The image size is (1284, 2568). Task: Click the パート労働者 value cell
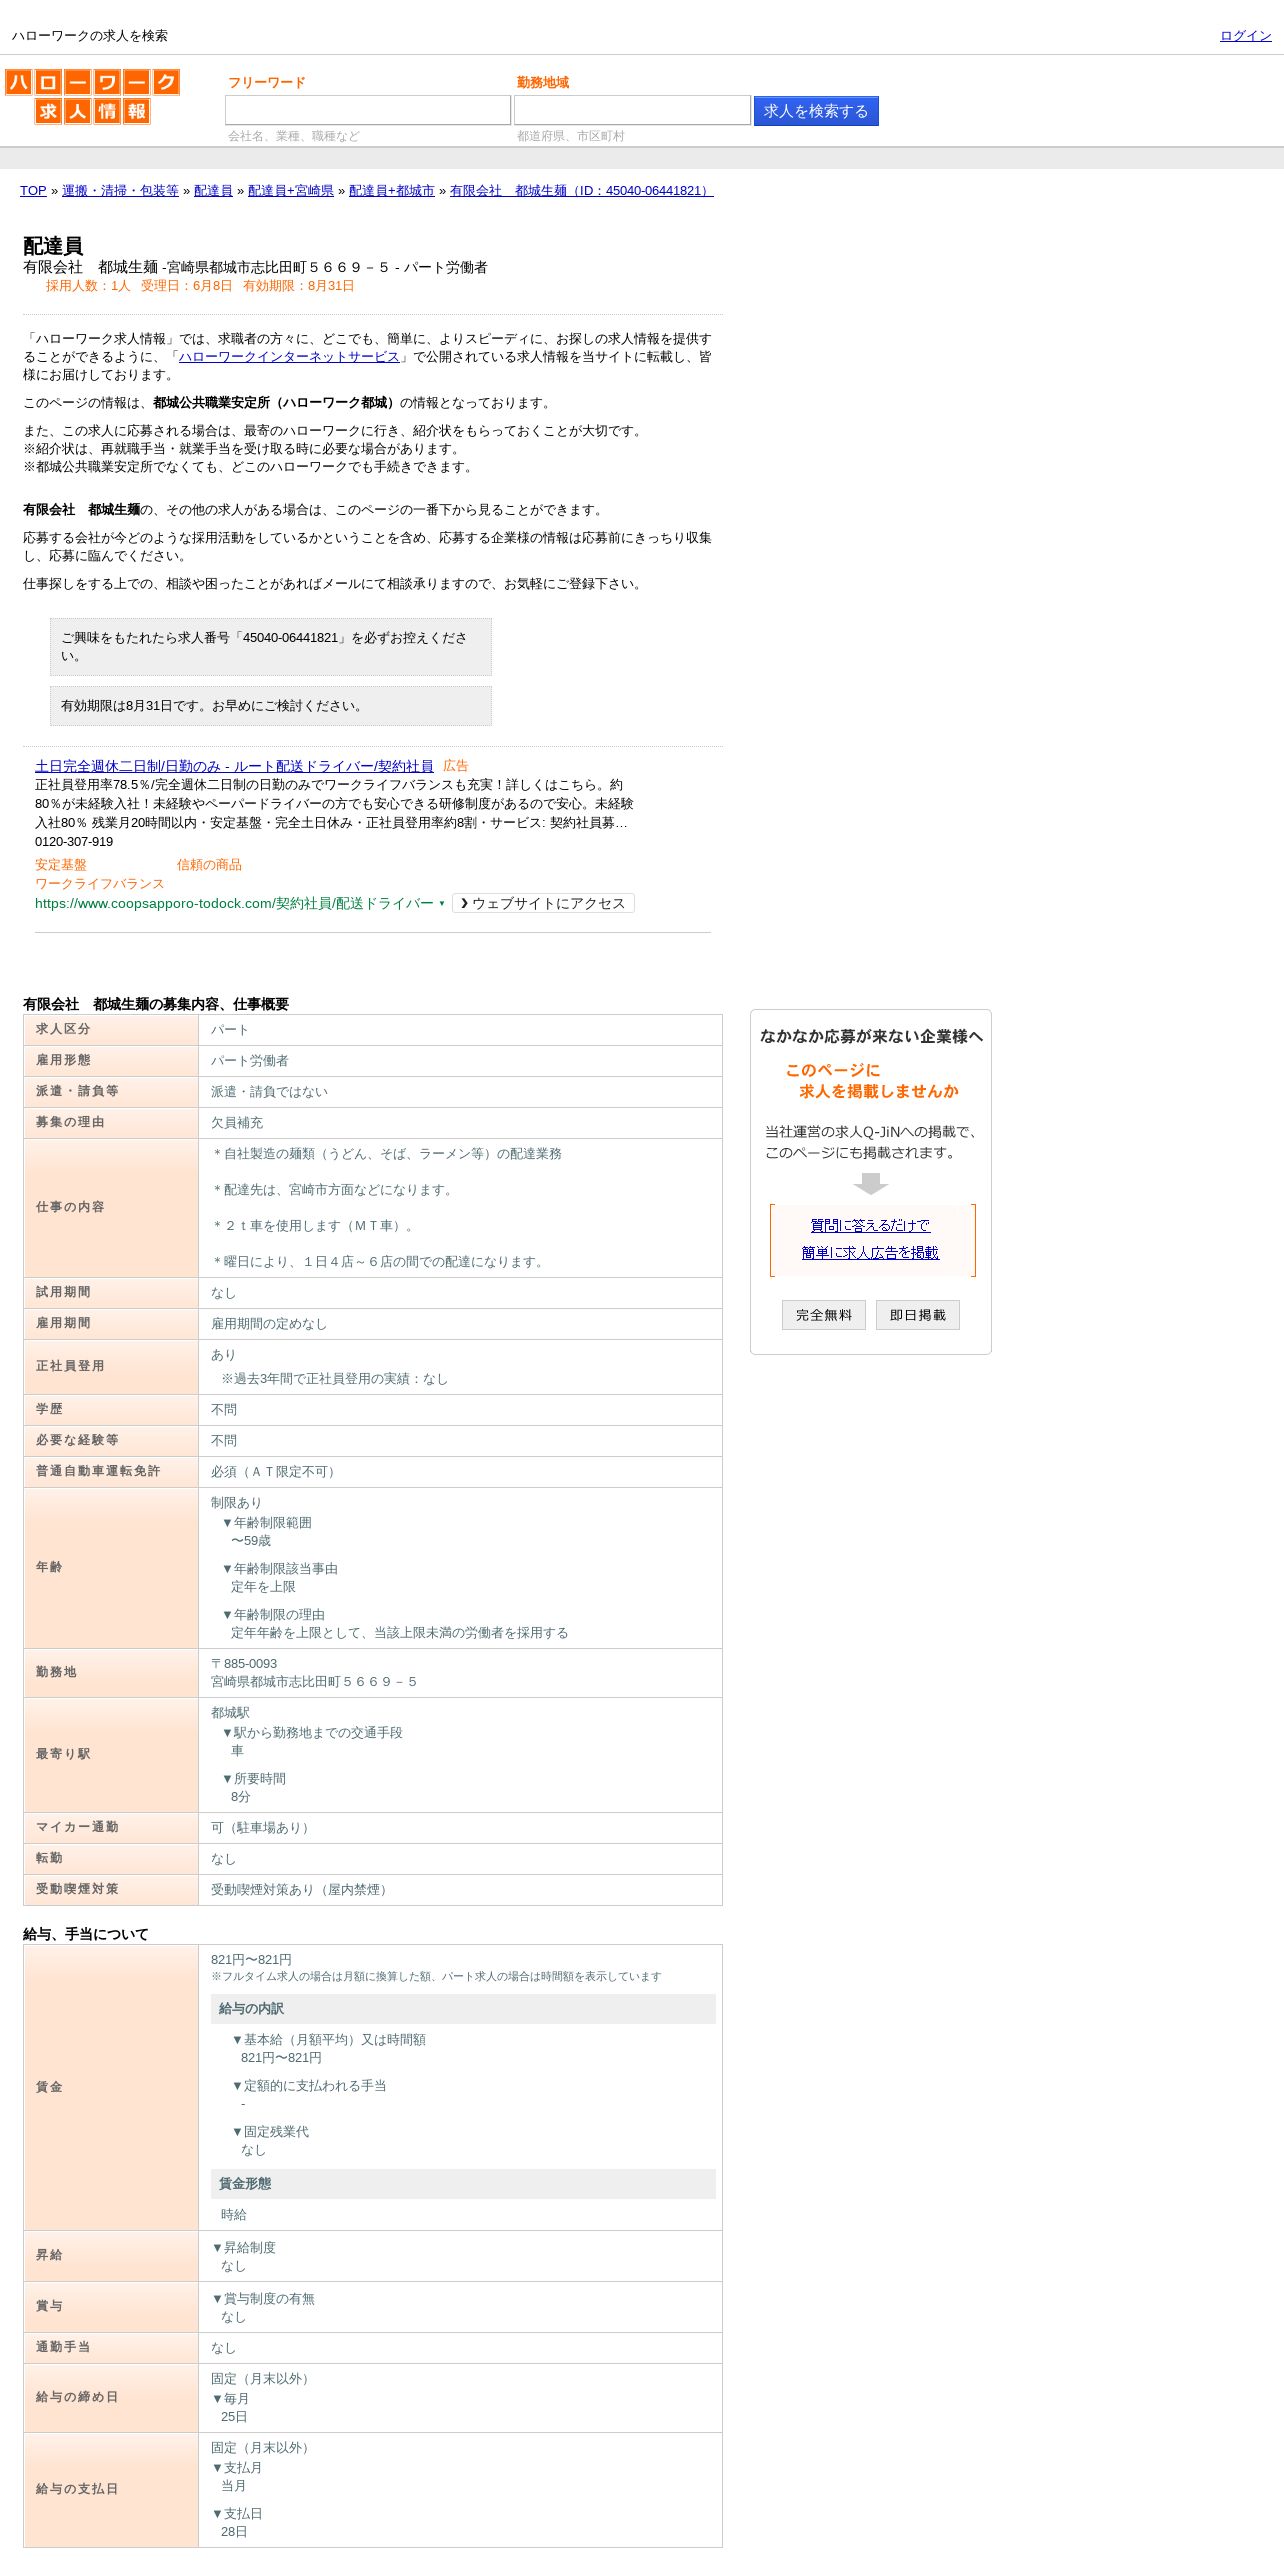click(460, 1061)
